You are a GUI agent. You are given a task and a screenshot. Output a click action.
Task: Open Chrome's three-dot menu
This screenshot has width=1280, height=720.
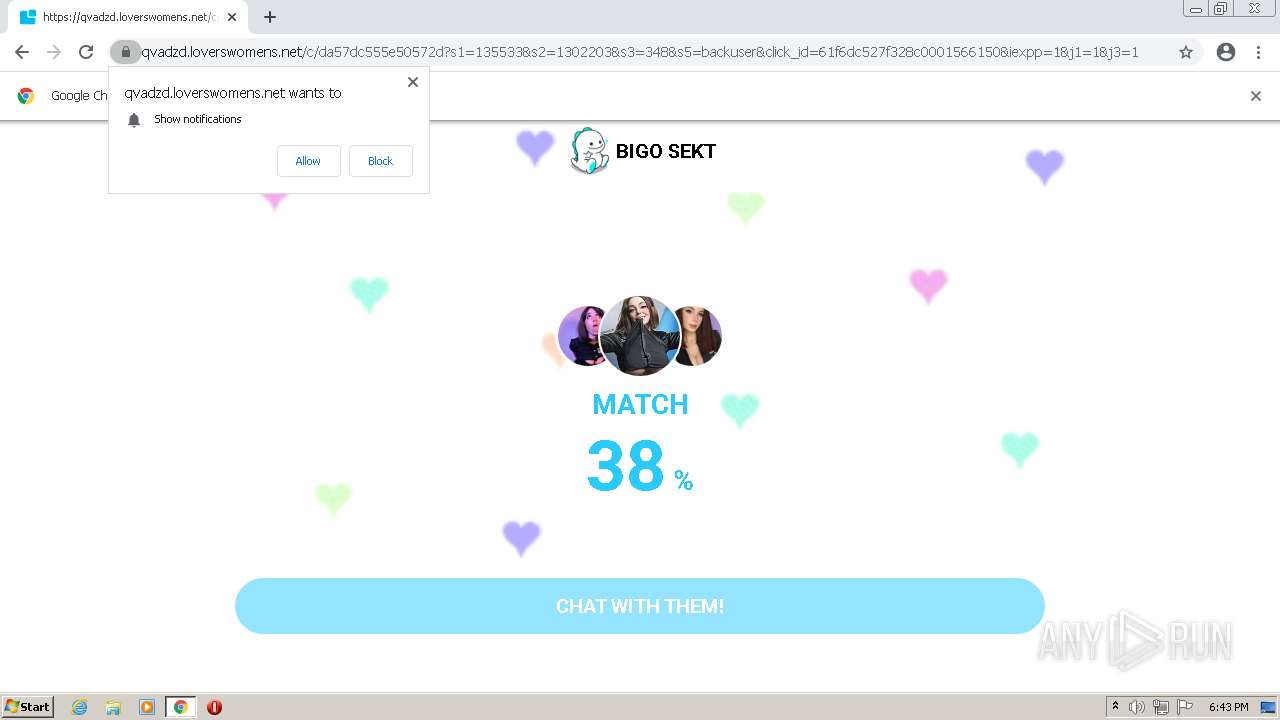point(1259,52)
